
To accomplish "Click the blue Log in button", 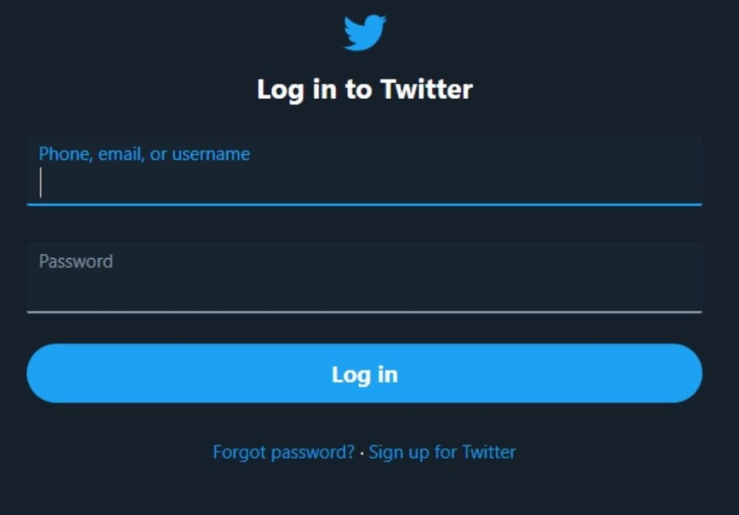I will (364, 373).
